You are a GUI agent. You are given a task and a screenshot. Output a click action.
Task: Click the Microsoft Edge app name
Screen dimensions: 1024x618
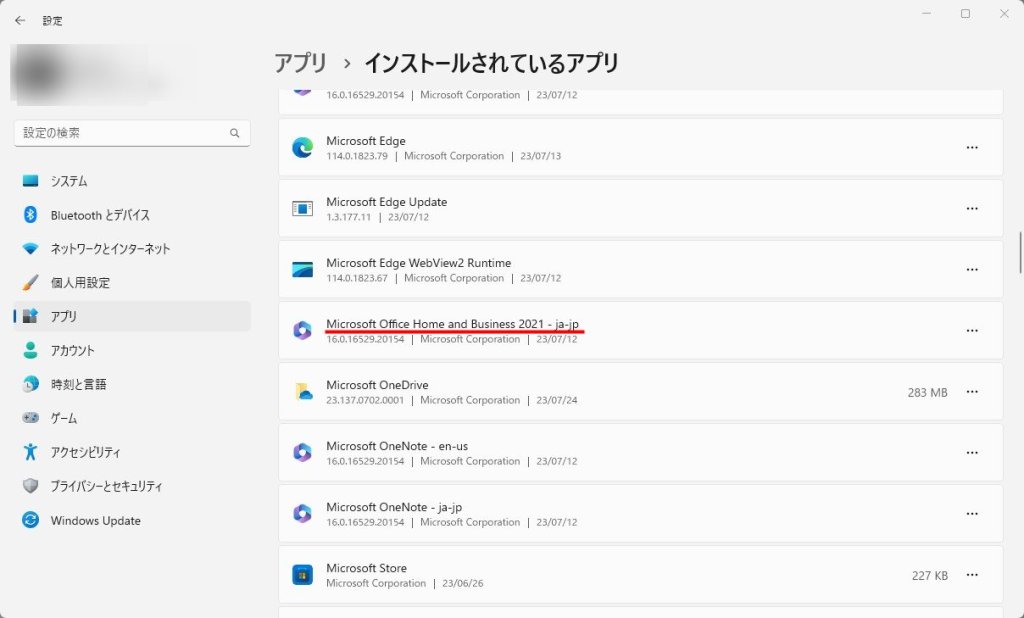[366, 140]
